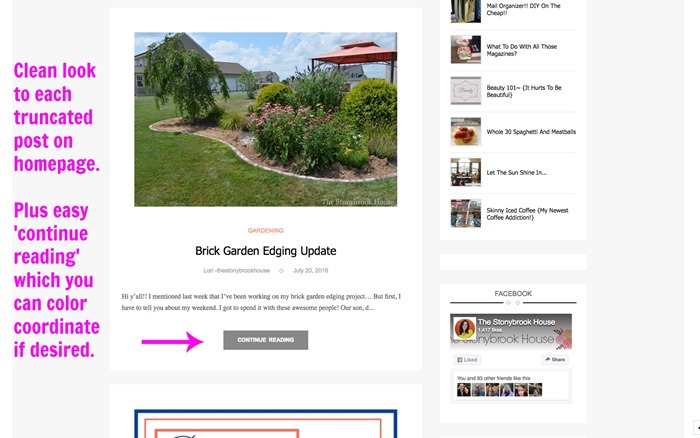This screenshot has width=700, height=438.
Task: Open Mail Organizer DIY post thumbnail
Action: point(466,11)
